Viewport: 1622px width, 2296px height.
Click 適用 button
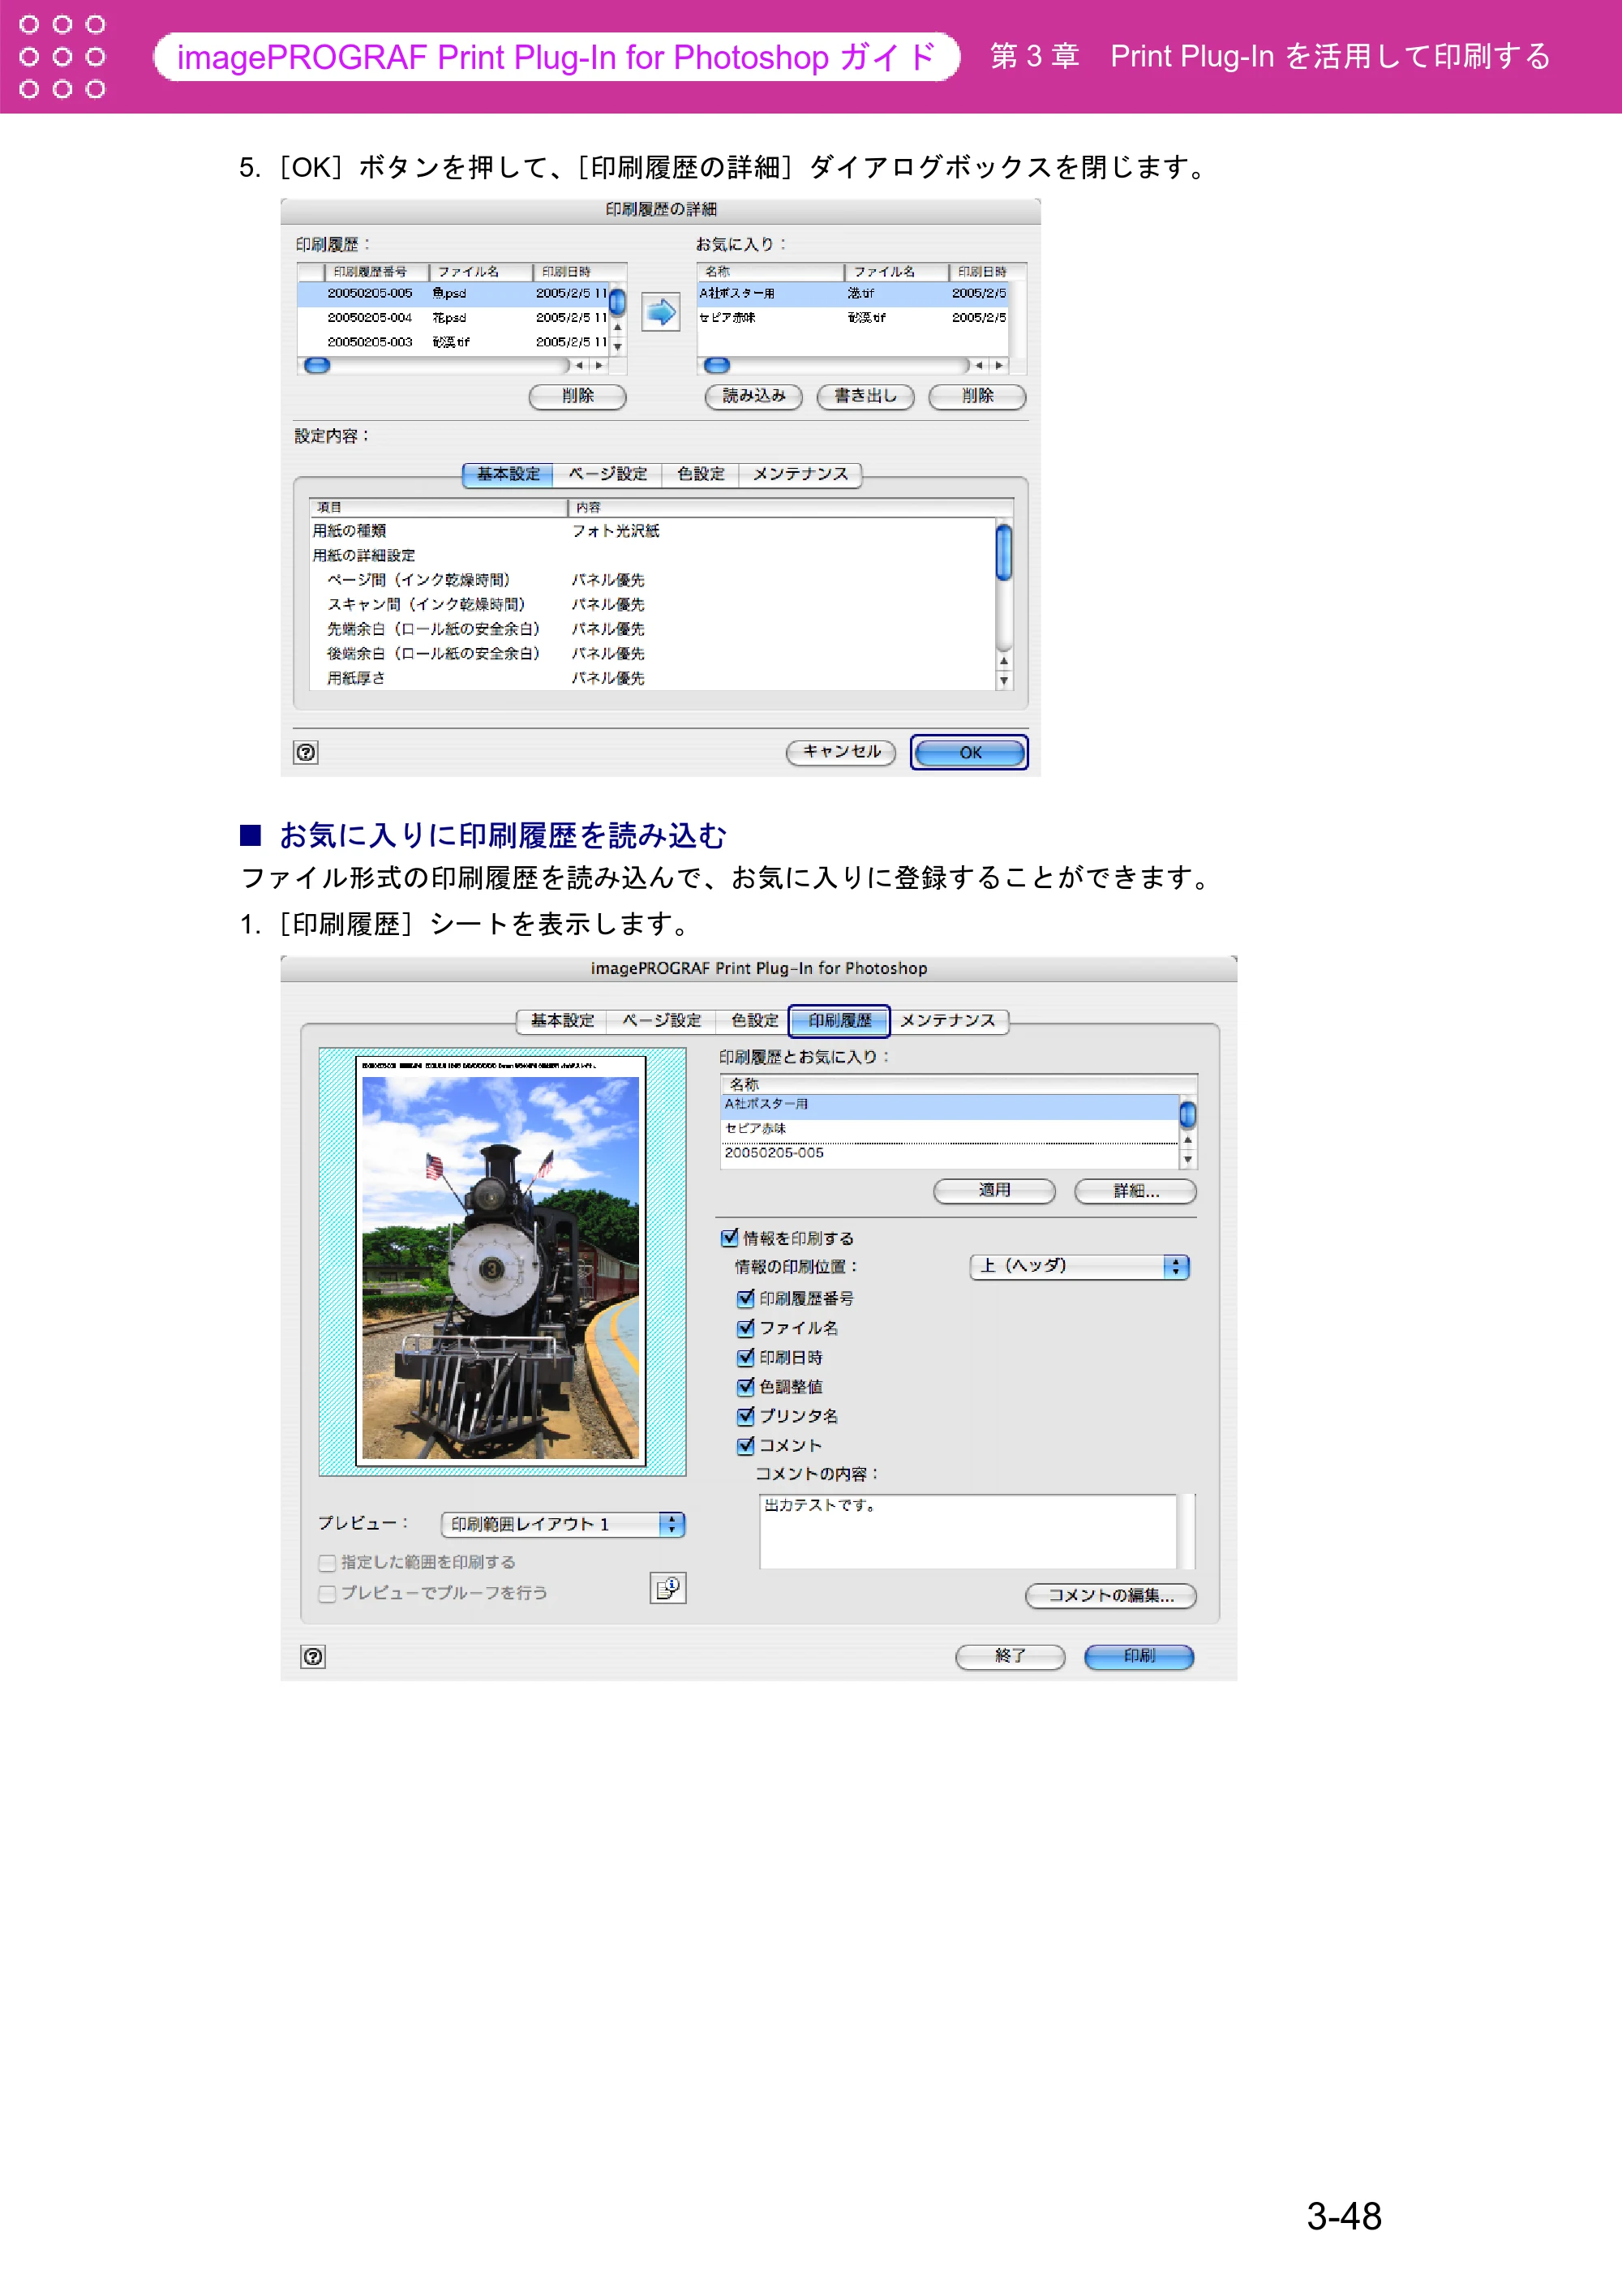995,1190
